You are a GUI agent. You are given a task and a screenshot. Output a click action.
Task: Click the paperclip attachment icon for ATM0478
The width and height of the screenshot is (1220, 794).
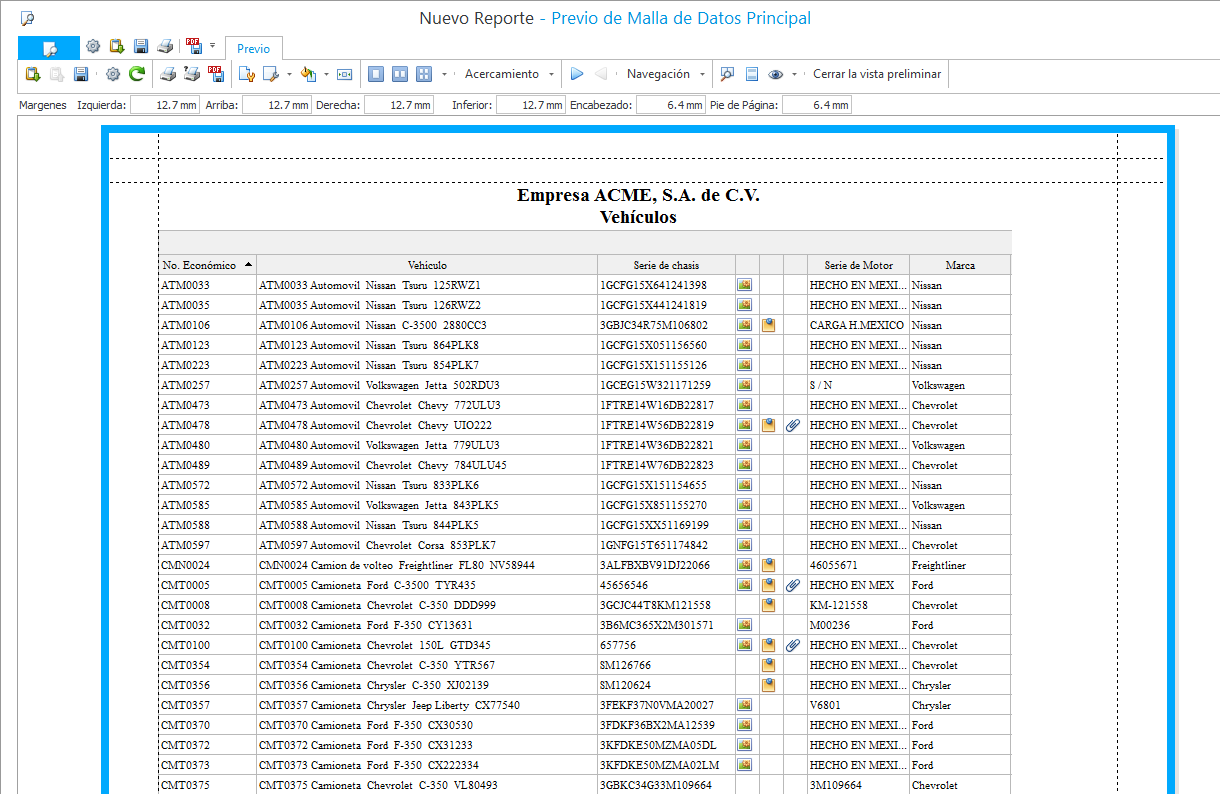point(794,425)
